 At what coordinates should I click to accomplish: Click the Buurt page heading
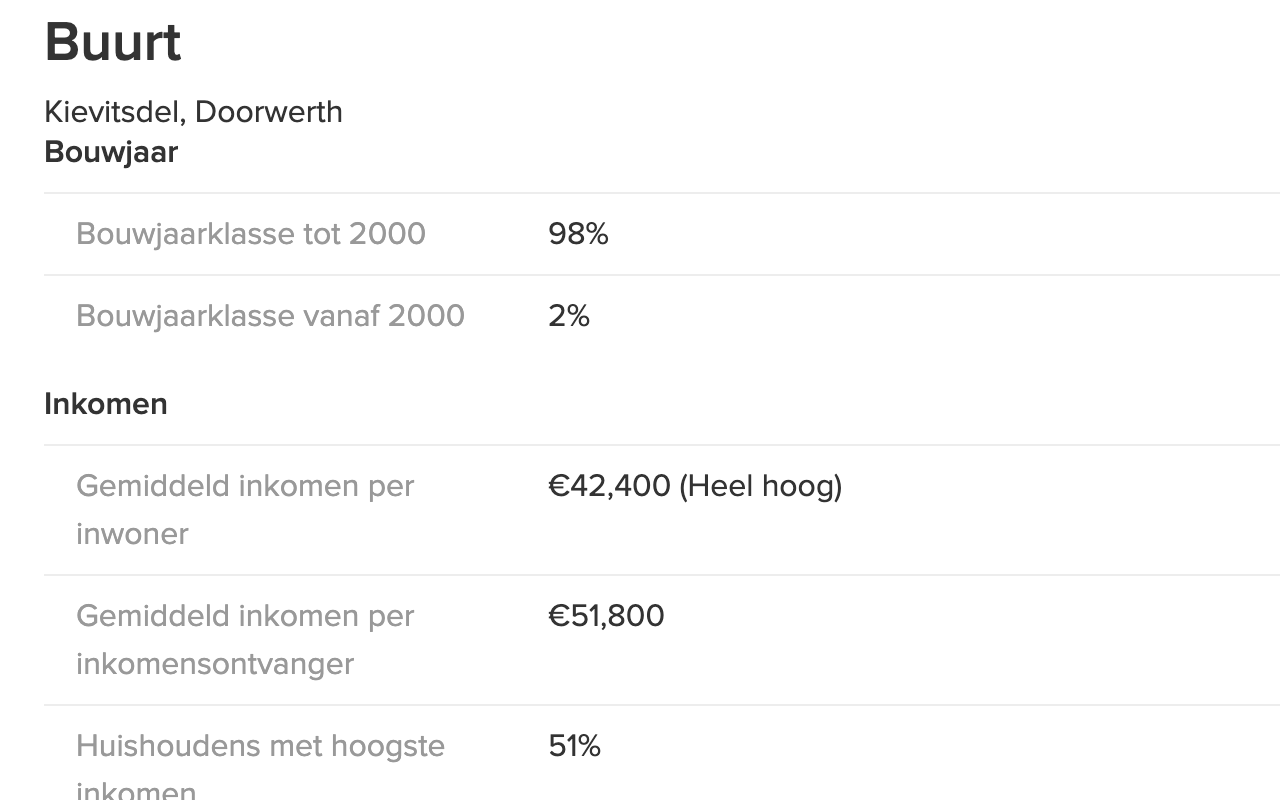(113, 42)
